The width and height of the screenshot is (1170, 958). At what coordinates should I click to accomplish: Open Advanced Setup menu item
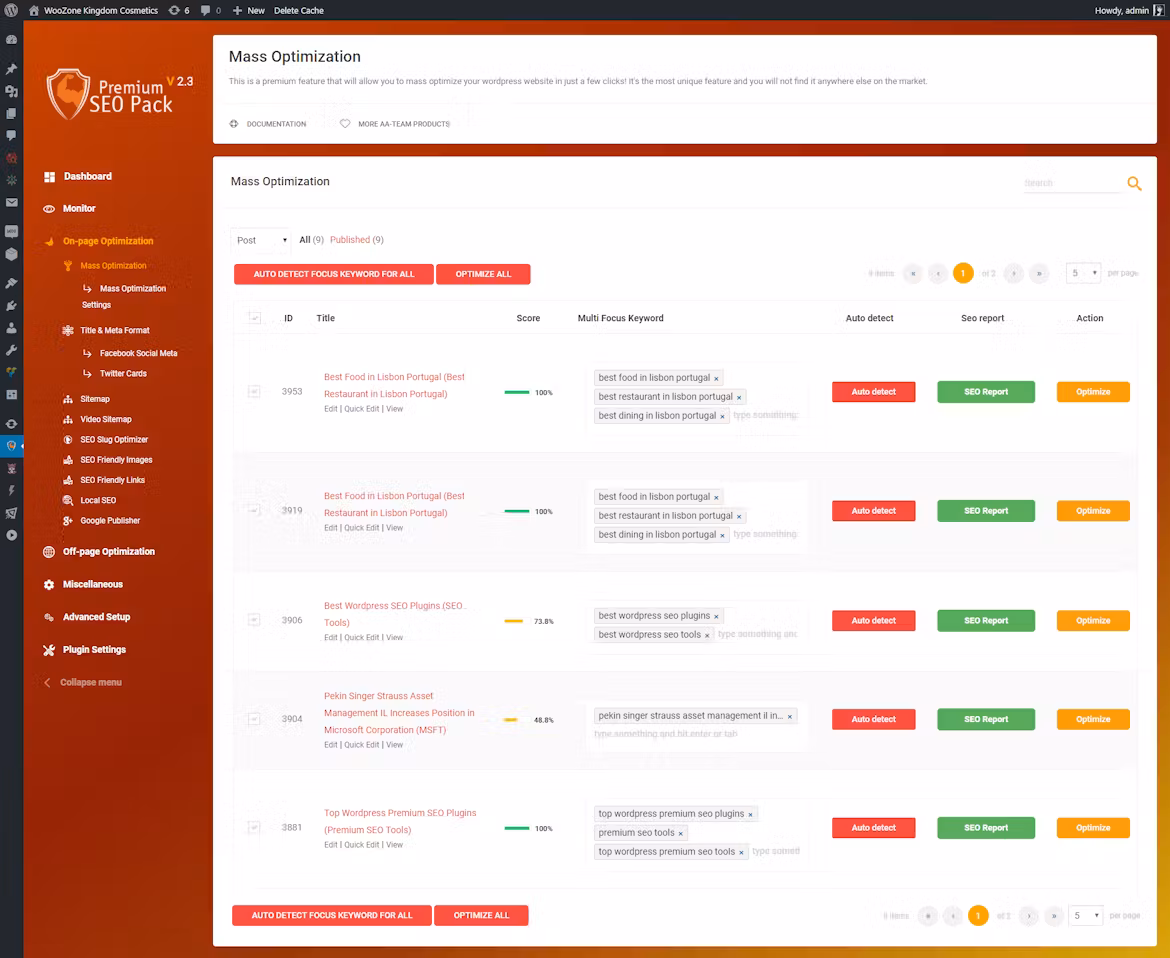tap(96, 617)
